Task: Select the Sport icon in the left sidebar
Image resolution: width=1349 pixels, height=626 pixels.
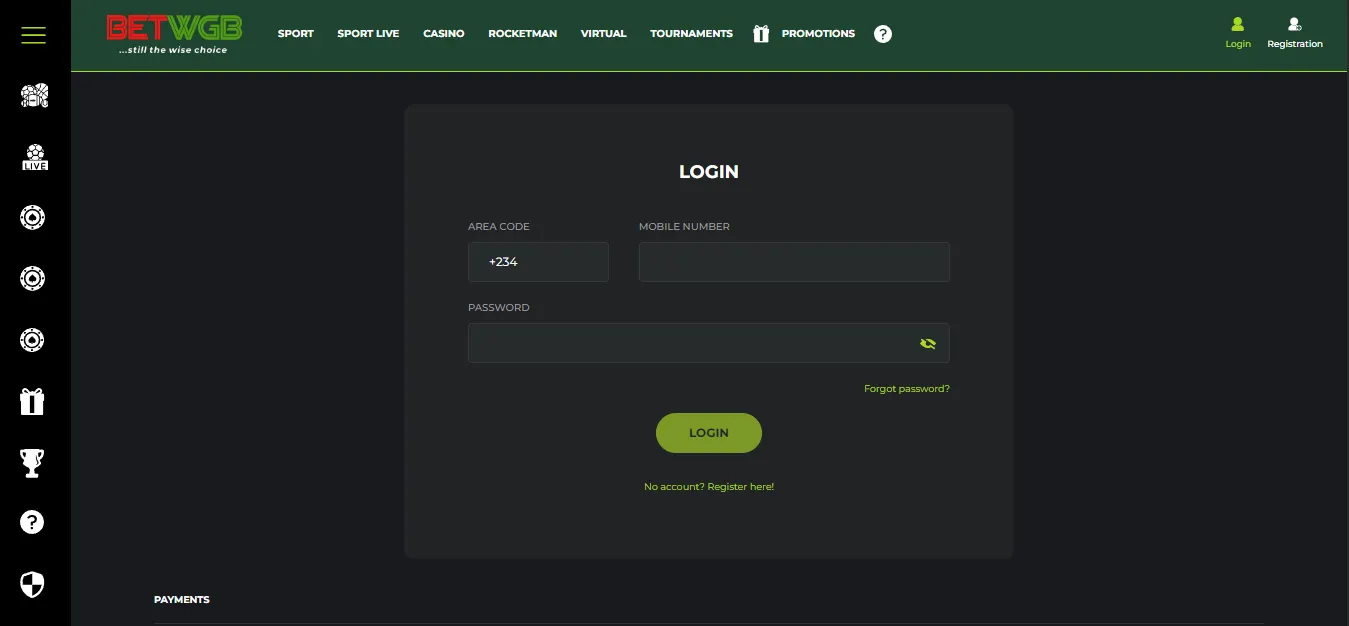Action: (x=33, y=95)
